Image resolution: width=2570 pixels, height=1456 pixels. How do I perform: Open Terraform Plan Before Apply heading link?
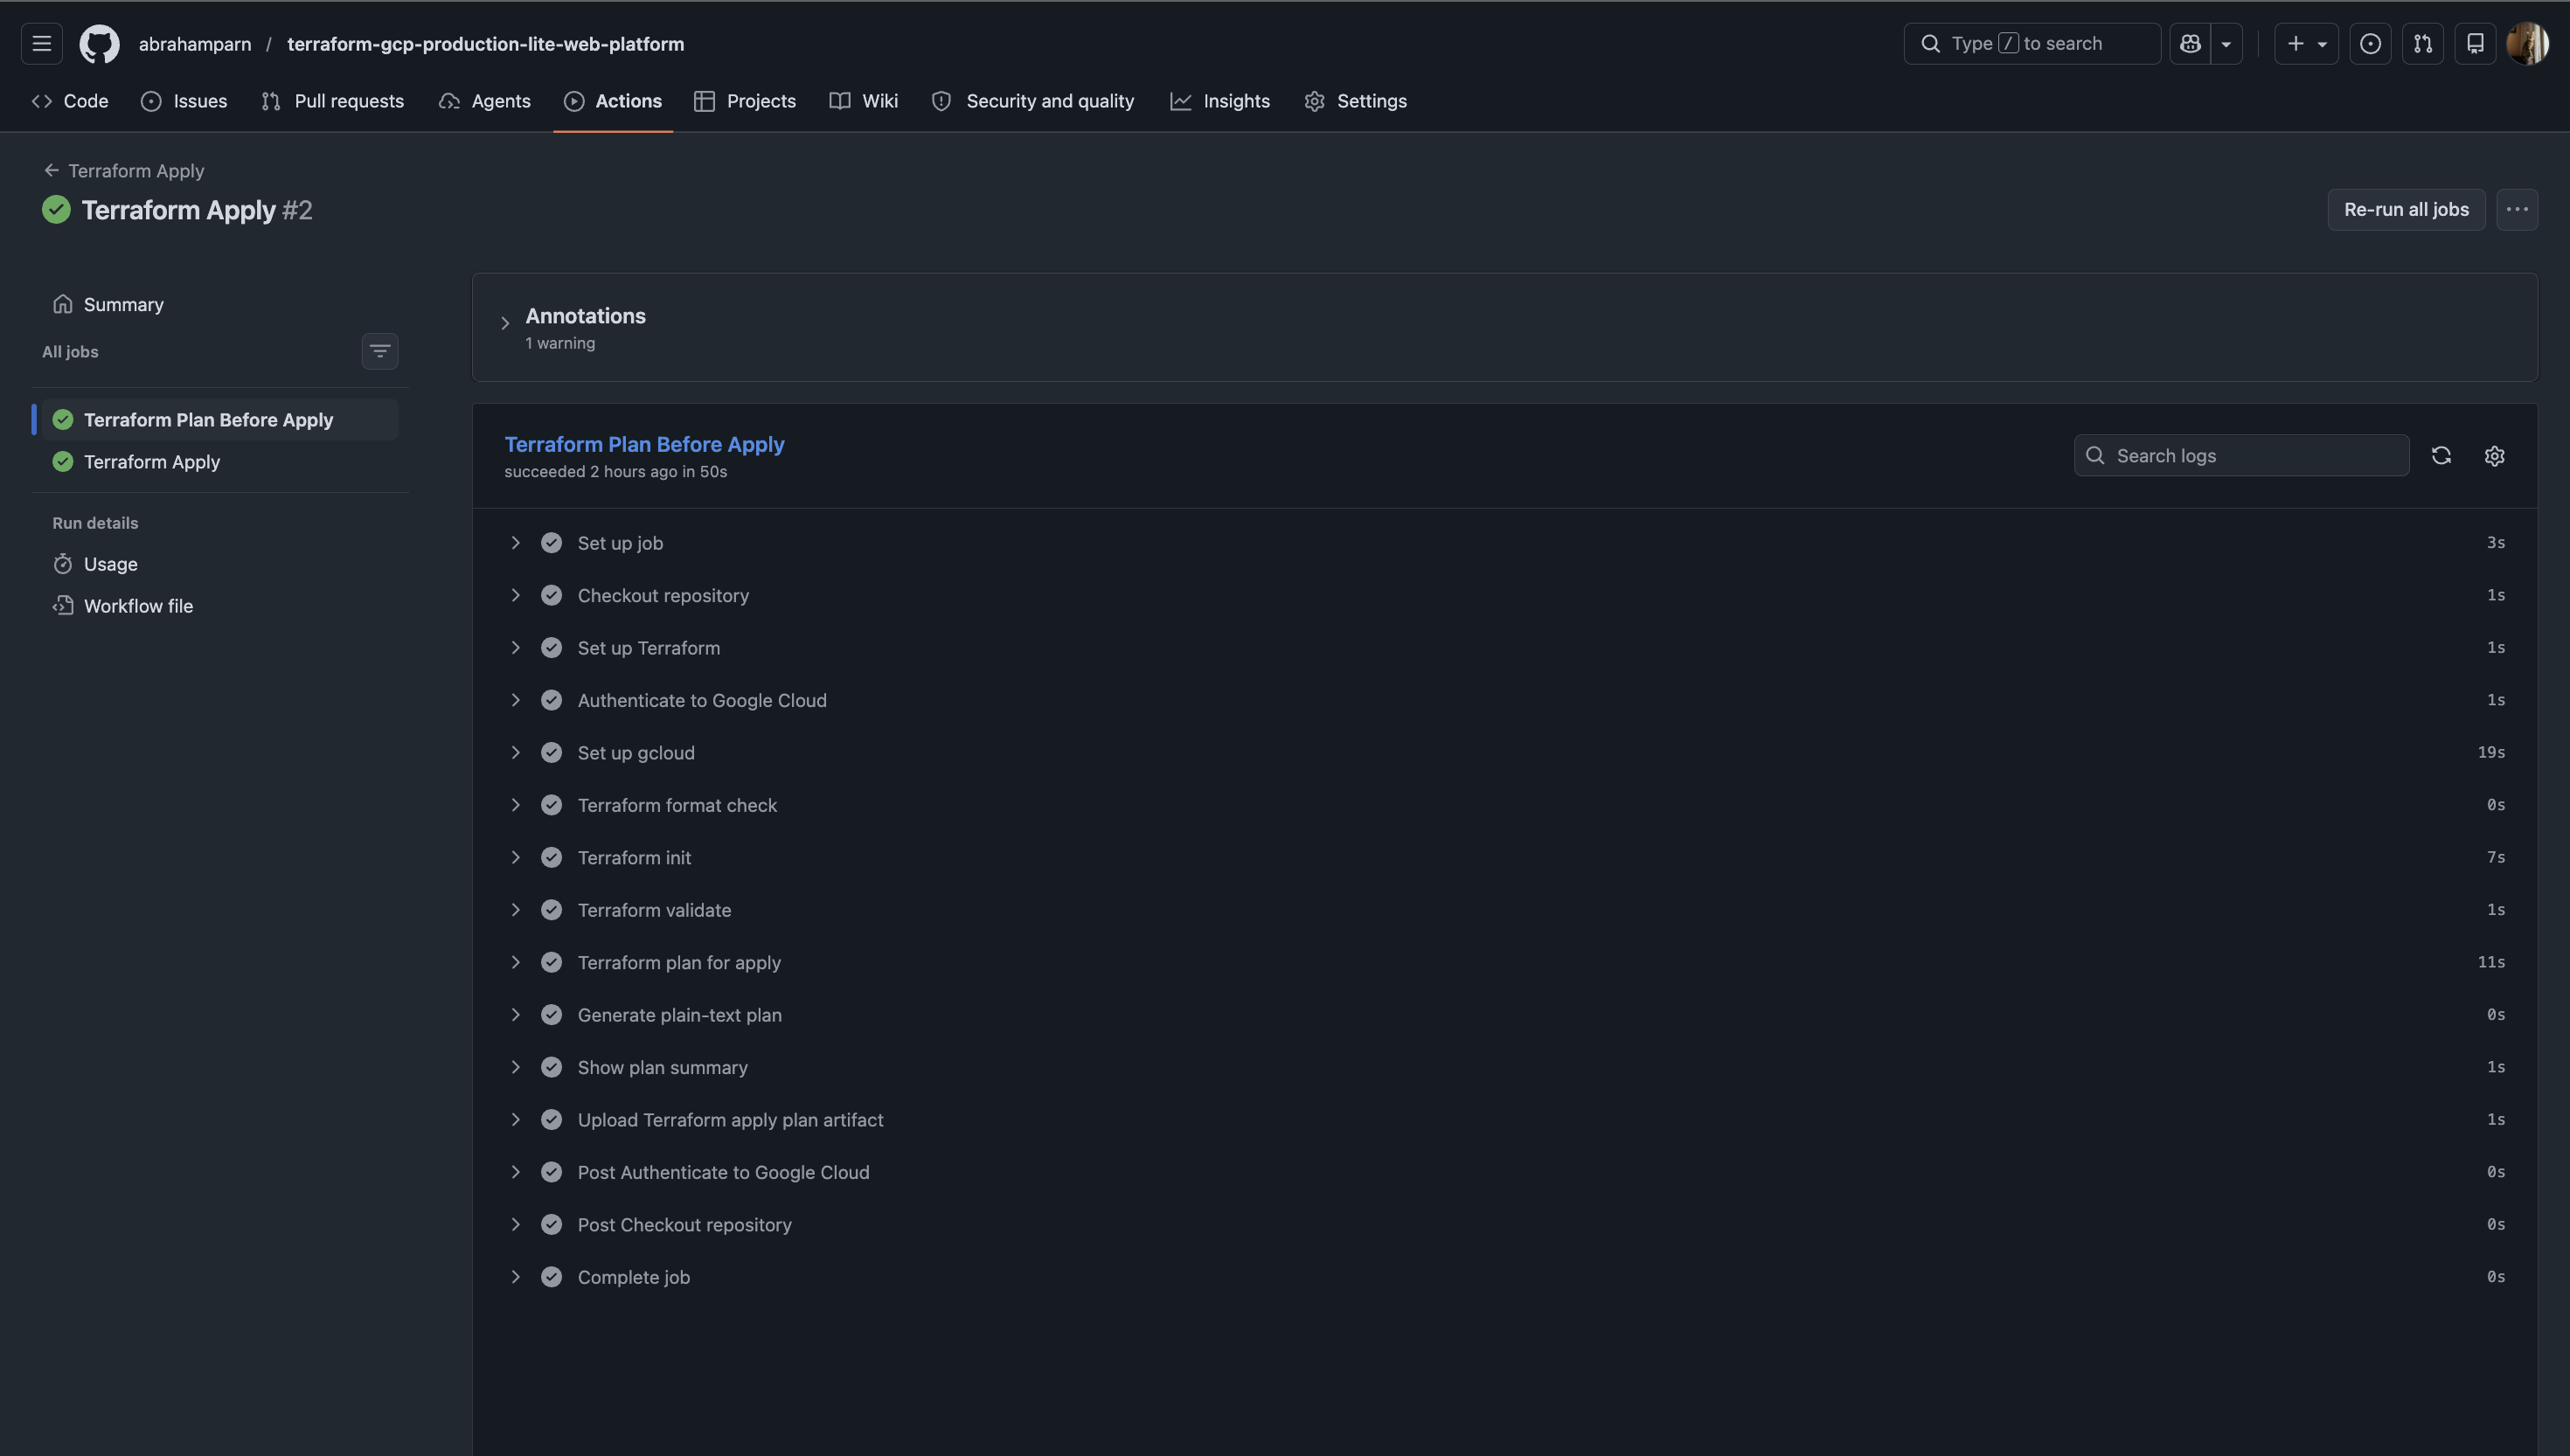[x=644, y=444]
